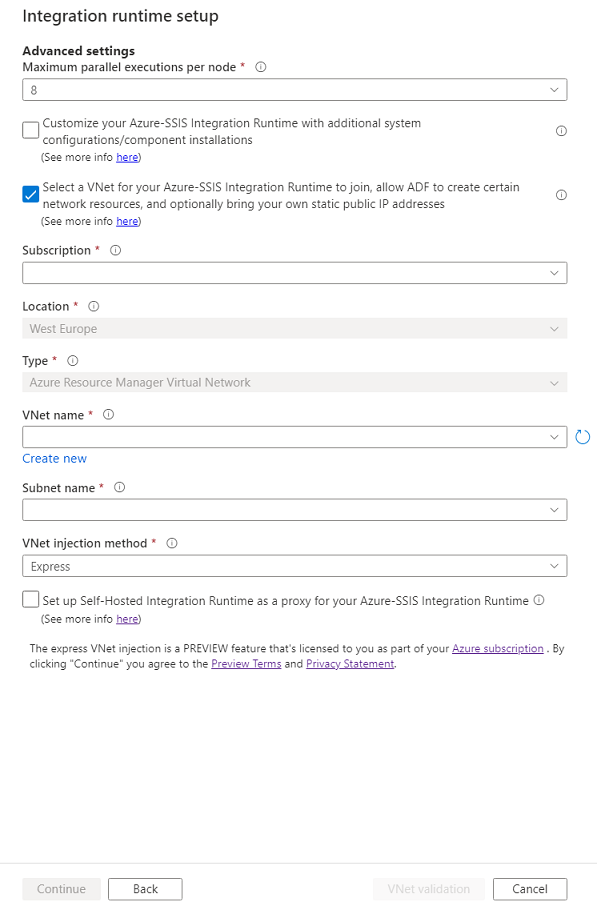Viewport: 597px width, 914px height.
Task: Click info icon next to Location label
Action: point(94,307)
